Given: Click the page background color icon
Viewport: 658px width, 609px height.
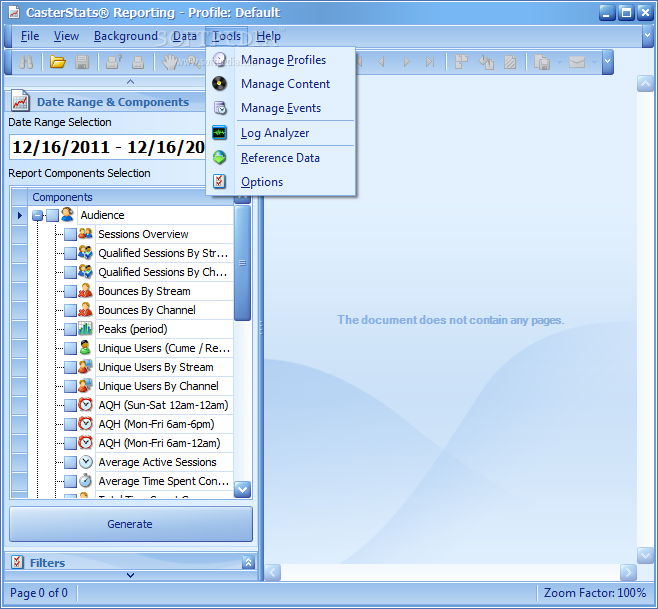Looking at the screenshot, I should coord(486,62).
